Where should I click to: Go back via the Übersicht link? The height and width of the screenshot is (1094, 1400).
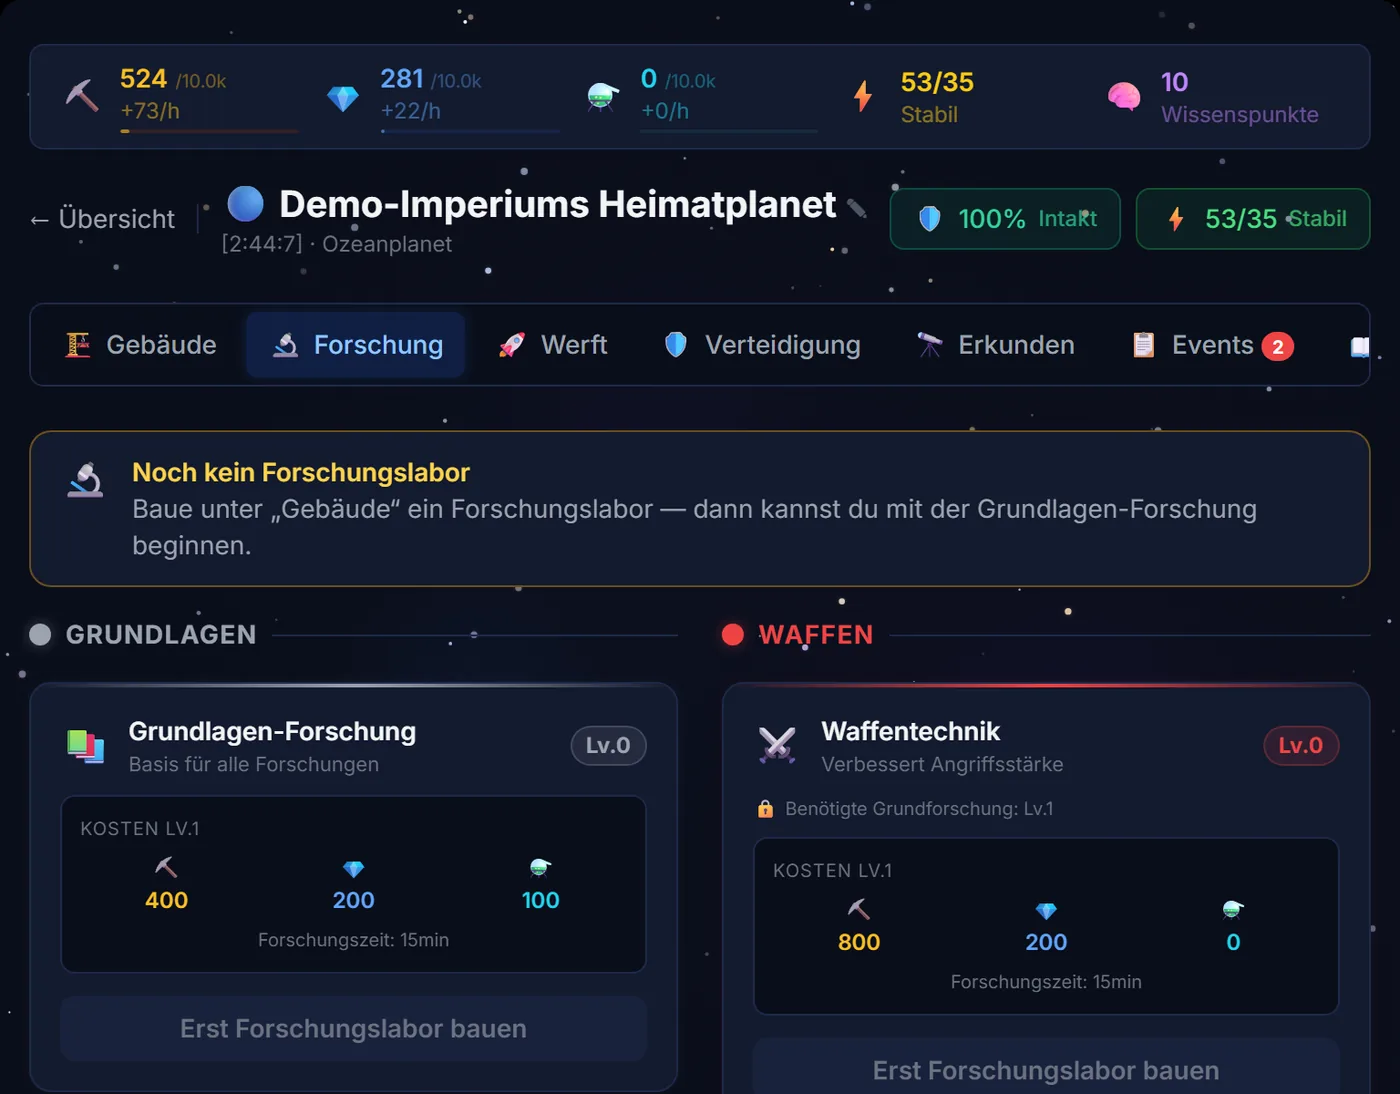coord(102,219)
